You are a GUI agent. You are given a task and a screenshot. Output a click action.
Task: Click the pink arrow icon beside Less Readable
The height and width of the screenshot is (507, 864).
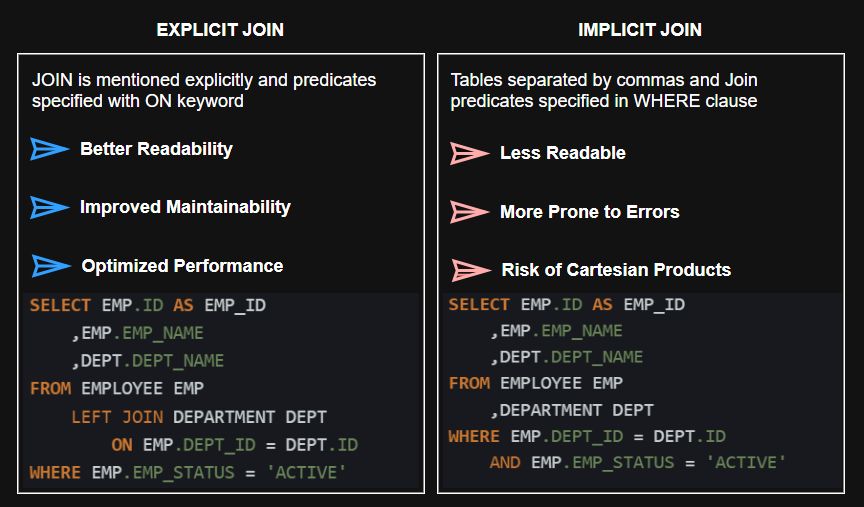468,153
